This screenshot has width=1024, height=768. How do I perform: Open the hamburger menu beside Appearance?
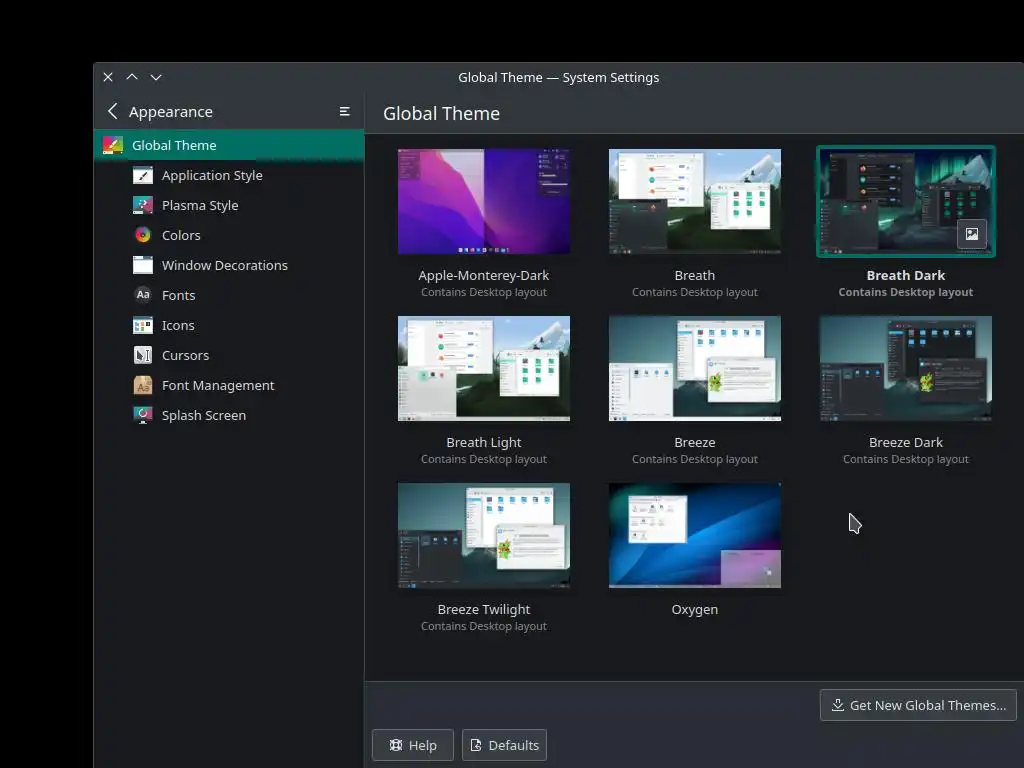point(344,112)
